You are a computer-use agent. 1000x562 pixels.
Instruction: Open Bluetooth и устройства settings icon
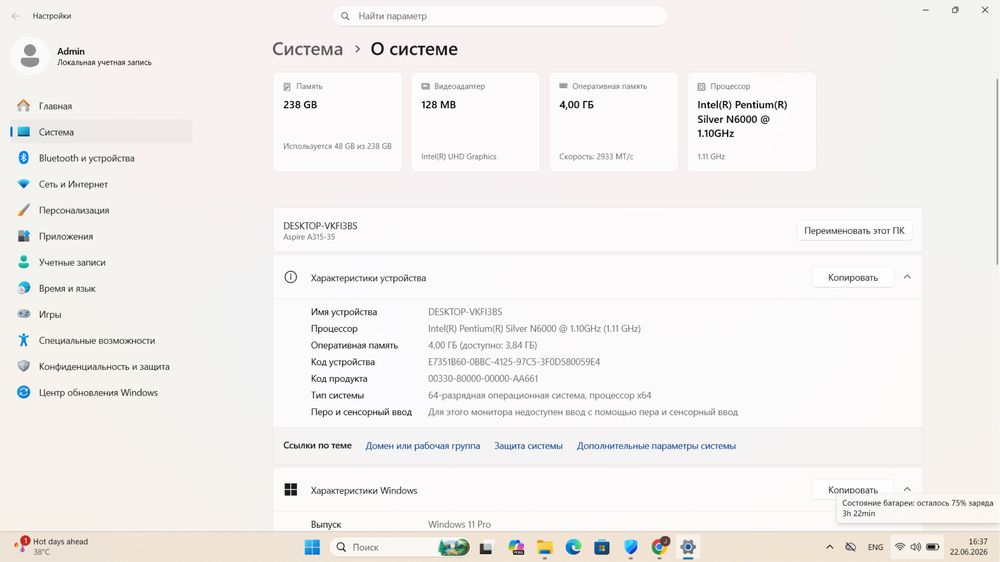point(24,158)
